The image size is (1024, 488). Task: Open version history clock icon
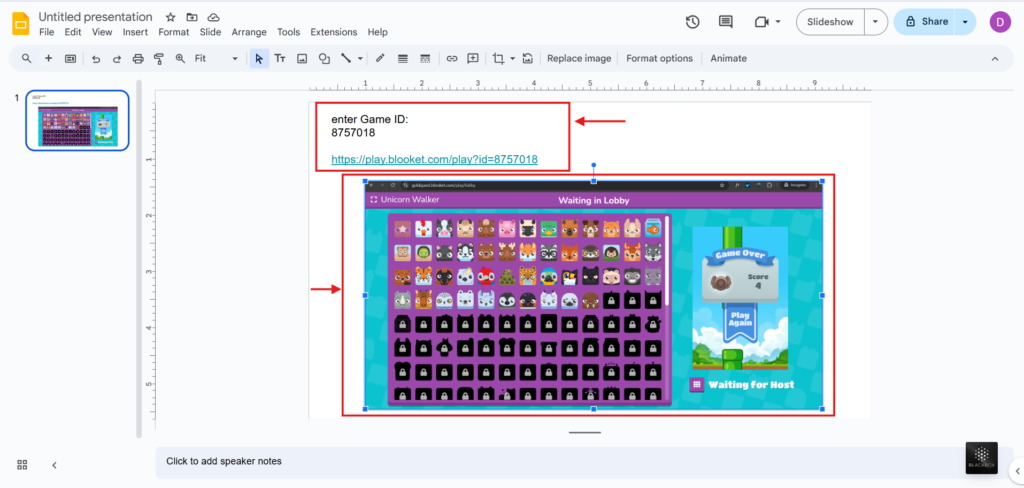click(692, 22)
